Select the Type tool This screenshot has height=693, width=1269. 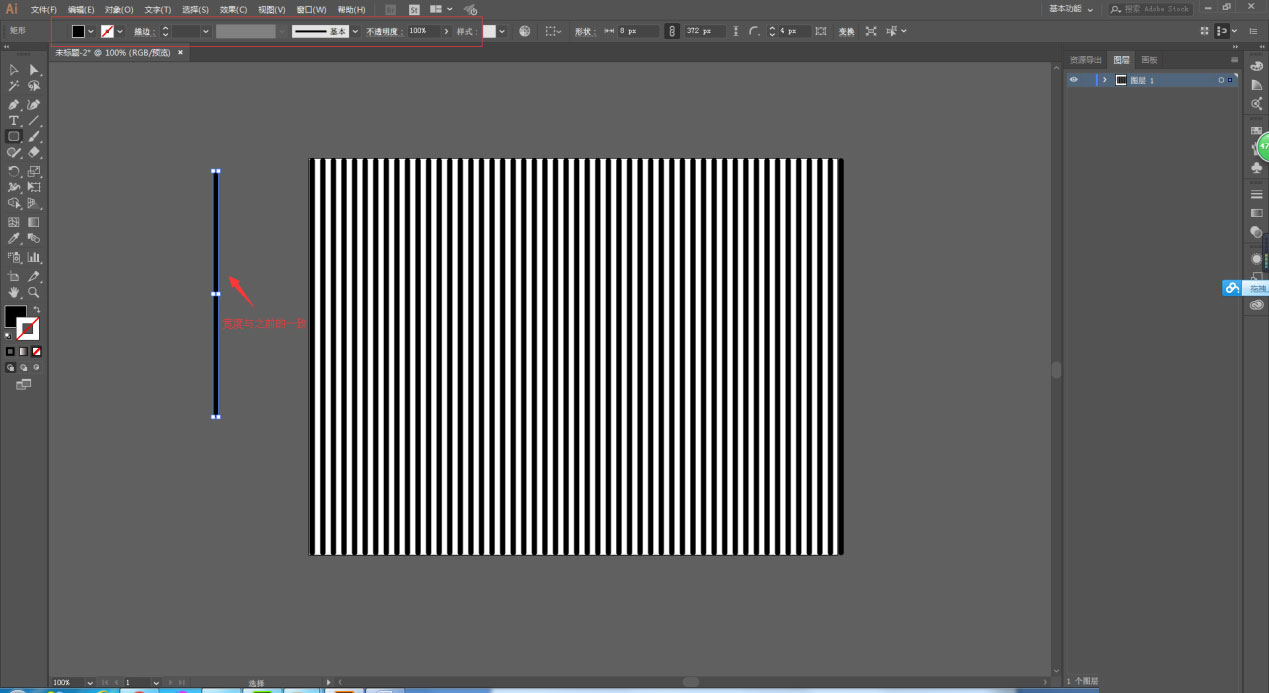pos(14,120)
